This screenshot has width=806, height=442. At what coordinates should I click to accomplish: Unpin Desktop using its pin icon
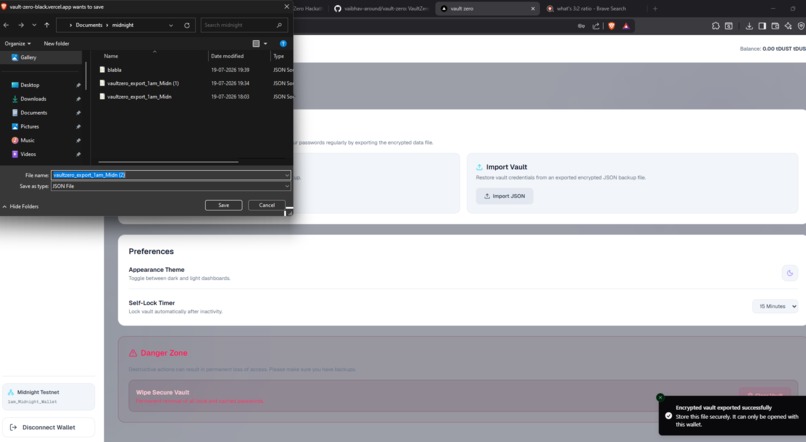[x=78, y=85]
